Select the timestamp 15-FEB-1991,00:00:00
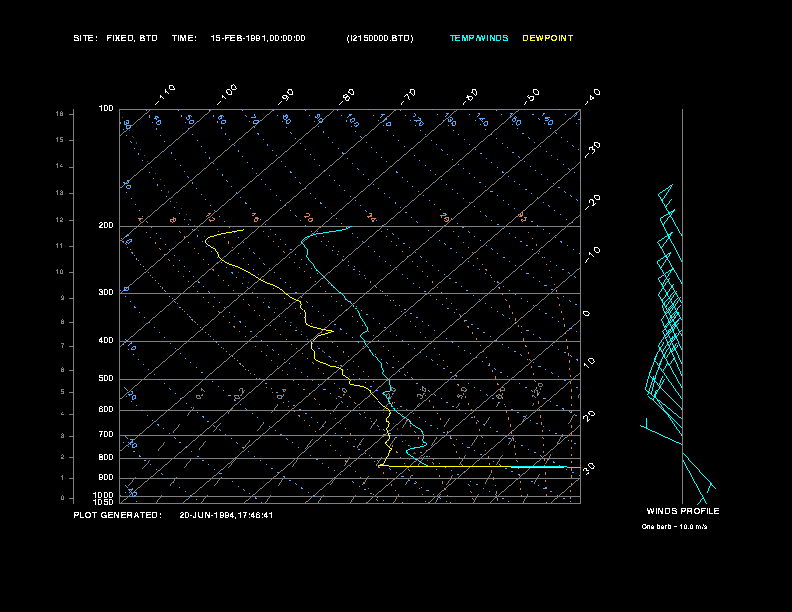The image size is (792, 612). (258, 38)
